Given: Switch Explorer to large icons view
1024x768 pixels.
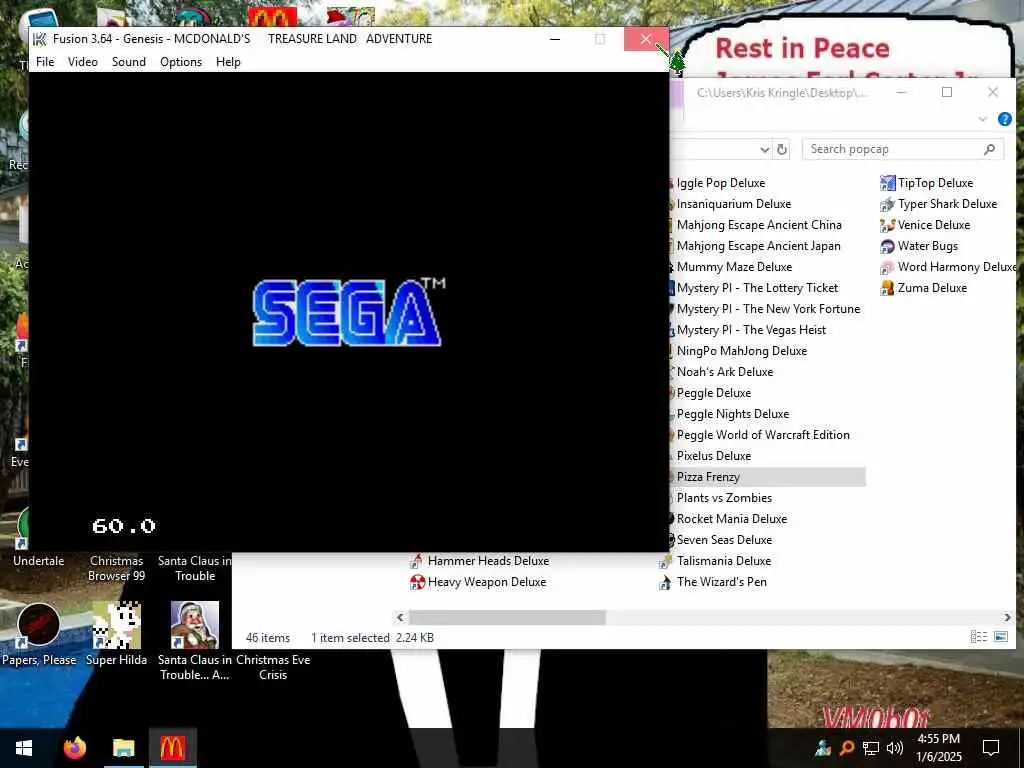Looking at the screenshot, I should point(1000,637).
